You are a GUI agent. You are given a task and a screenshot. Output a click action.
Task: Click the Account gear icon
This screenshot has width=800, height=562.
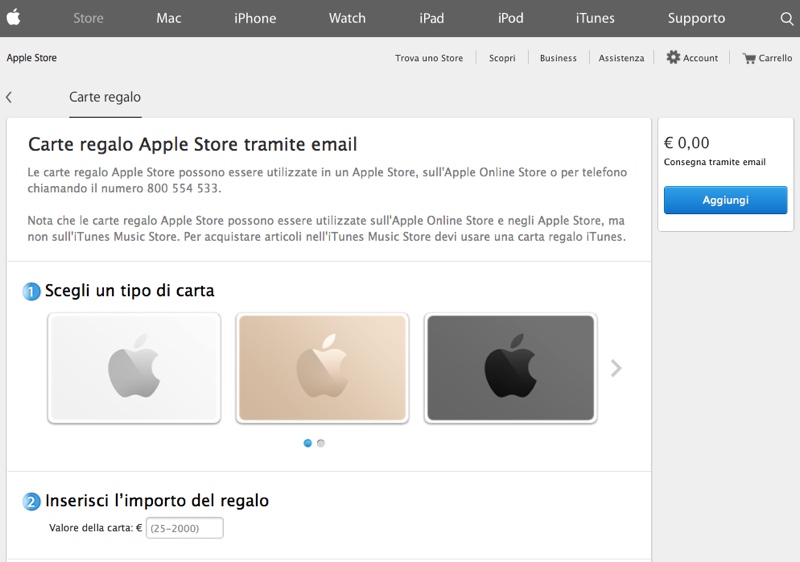pos(673,57)
